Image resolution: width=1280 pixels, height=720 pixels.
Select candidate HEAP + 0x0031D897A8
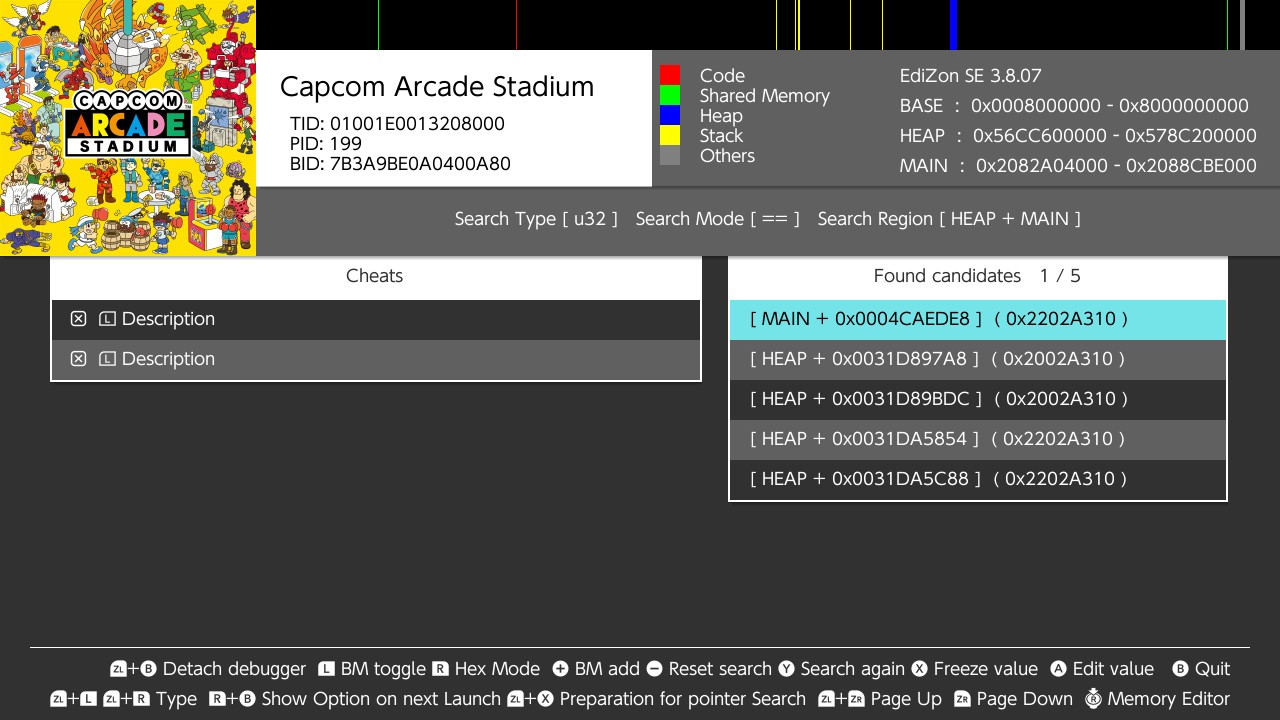[x=978, y=360]
